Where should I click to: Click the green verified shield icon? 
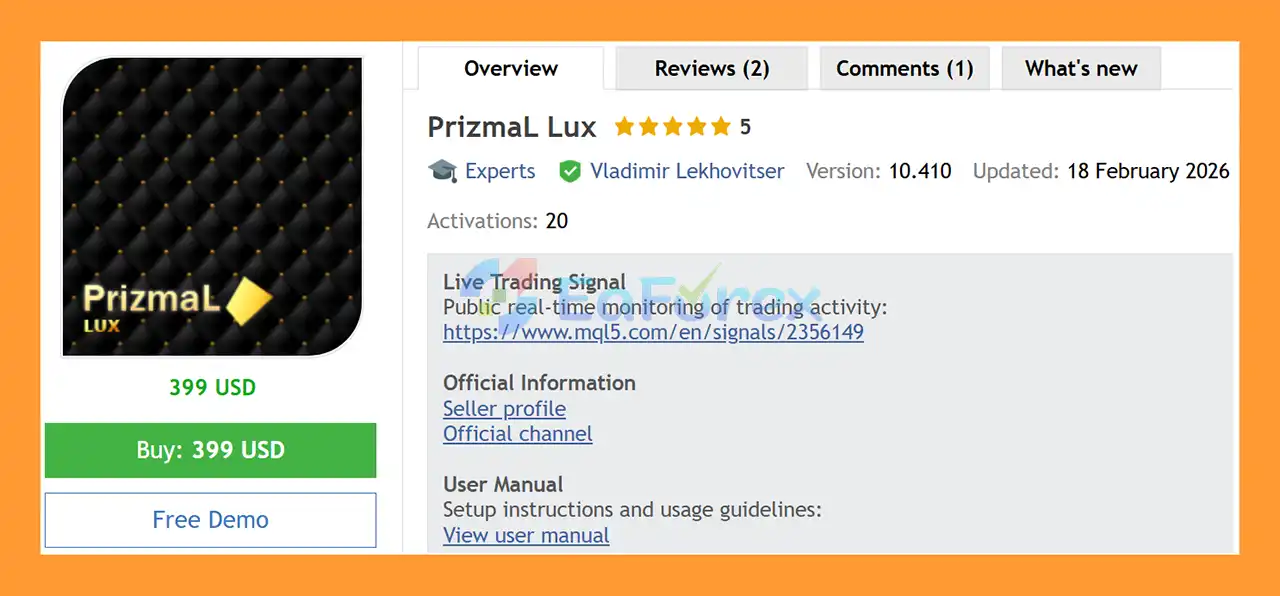(x=570, y=171)
